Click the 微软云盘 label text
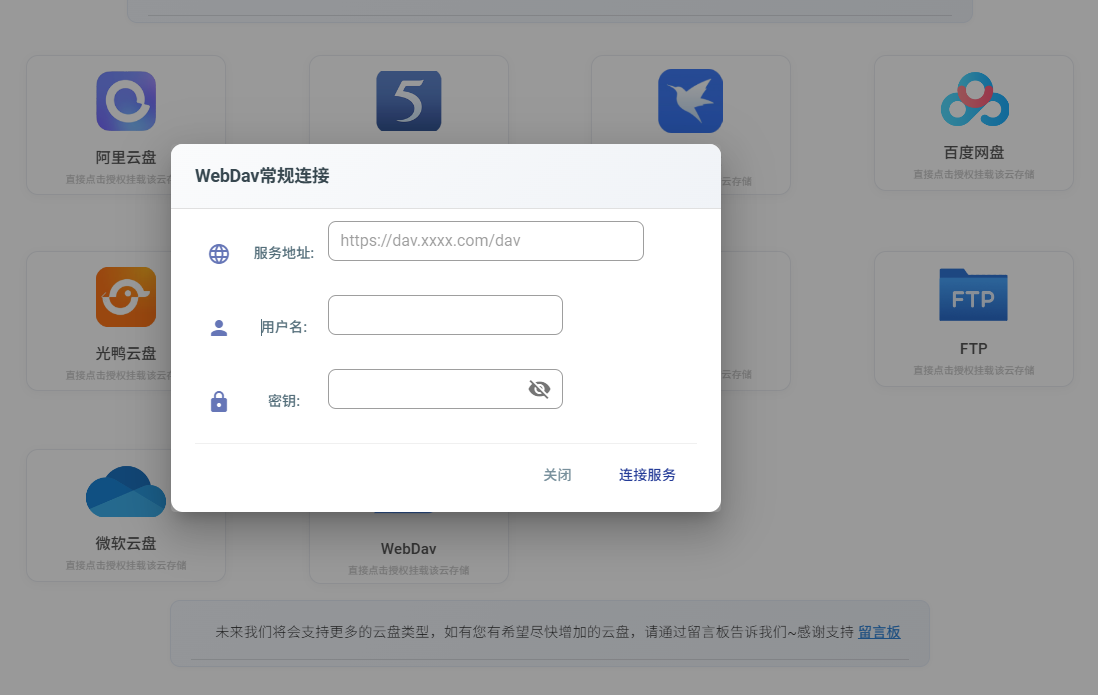 (x=126, y=543)
